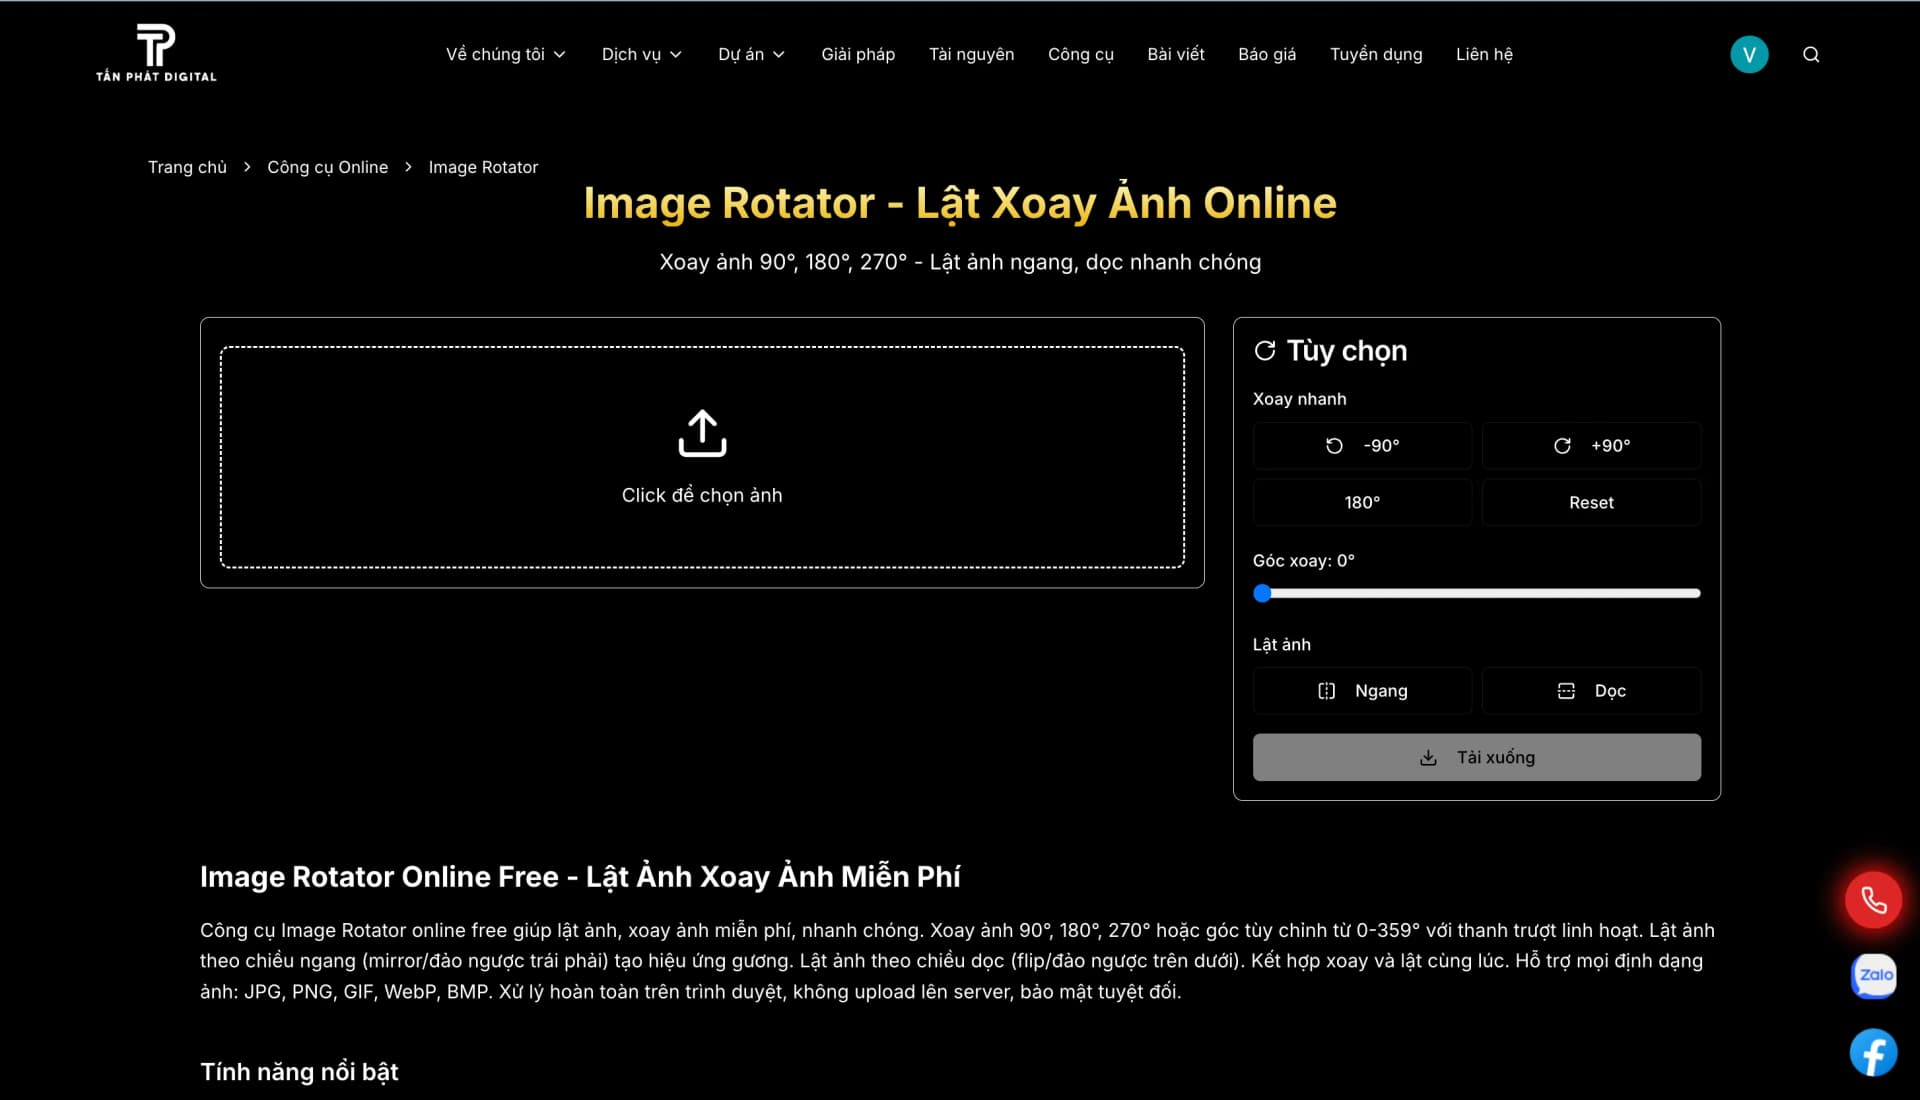Viewport: 1920px width, 1100px height.
Task: Flip the image vertically with Dọc
Action: (1591, 690)
